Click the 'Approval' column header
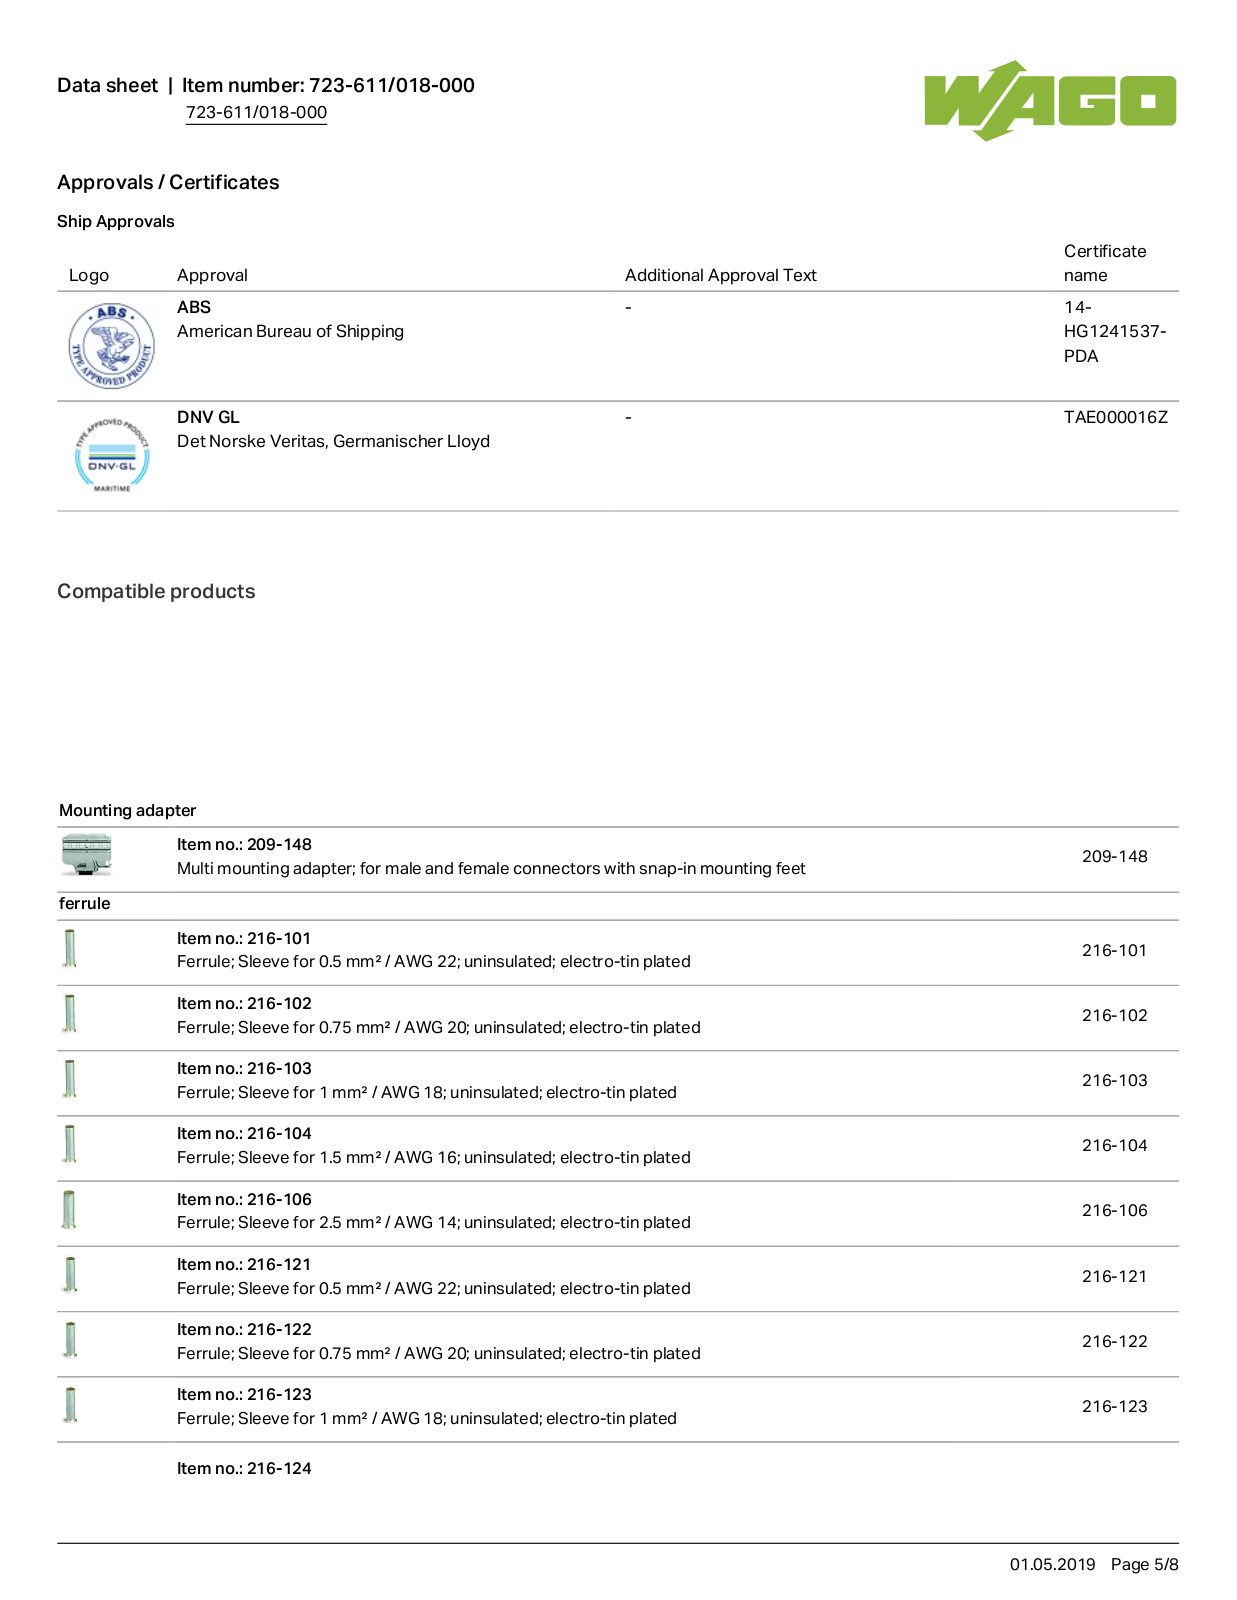Viewport: 1237px width, 1600px height. point(212,275)
